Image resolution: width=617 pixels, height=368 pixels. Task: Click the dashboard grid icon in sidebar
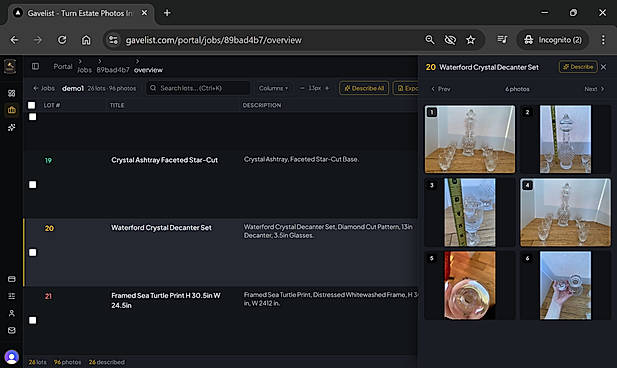coord(11,93)
